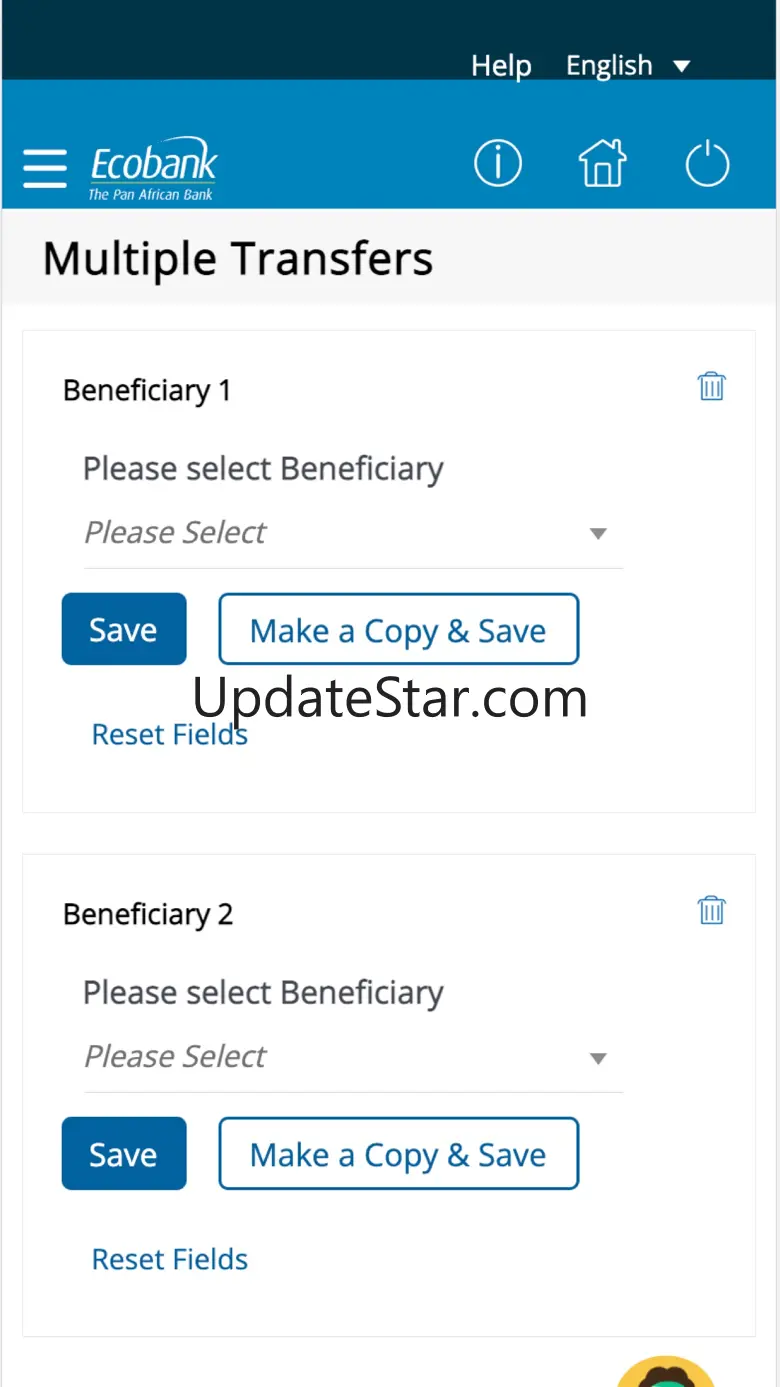Reset Fields for Beneficiary 2
The image size is (780, 1387).
click(170, 1259)
